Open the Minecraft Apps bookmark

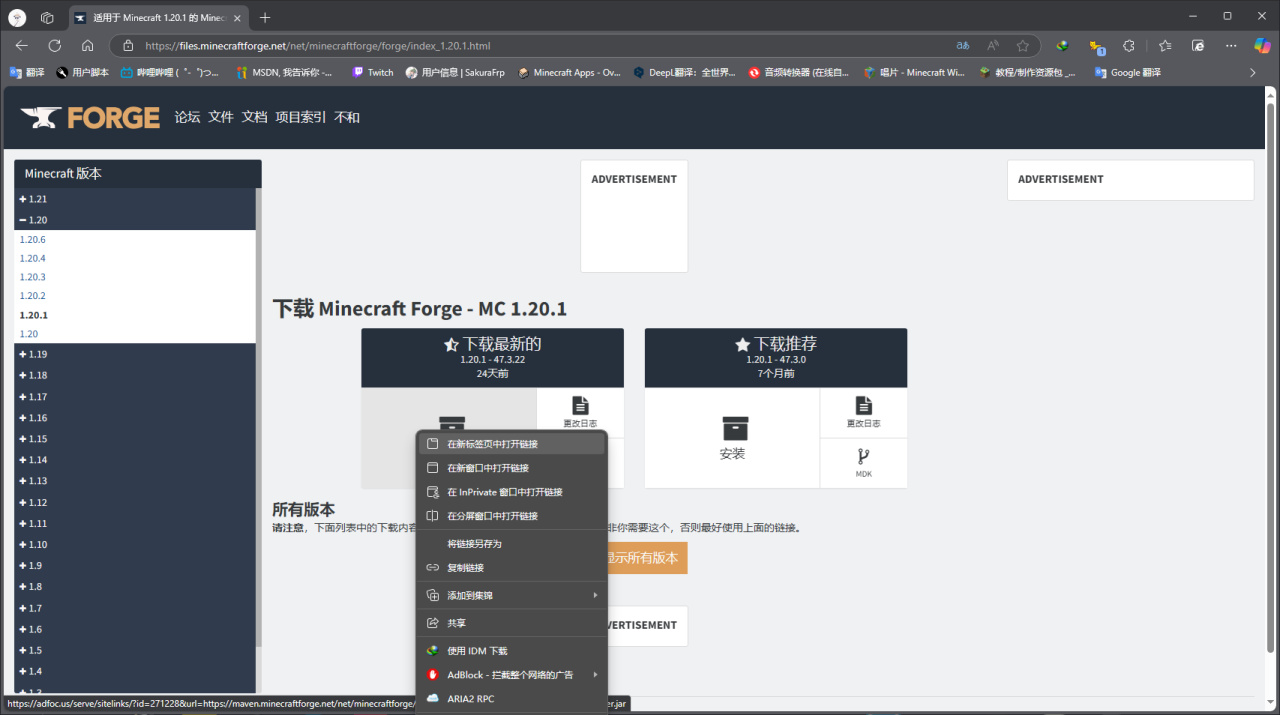(569, 72)
